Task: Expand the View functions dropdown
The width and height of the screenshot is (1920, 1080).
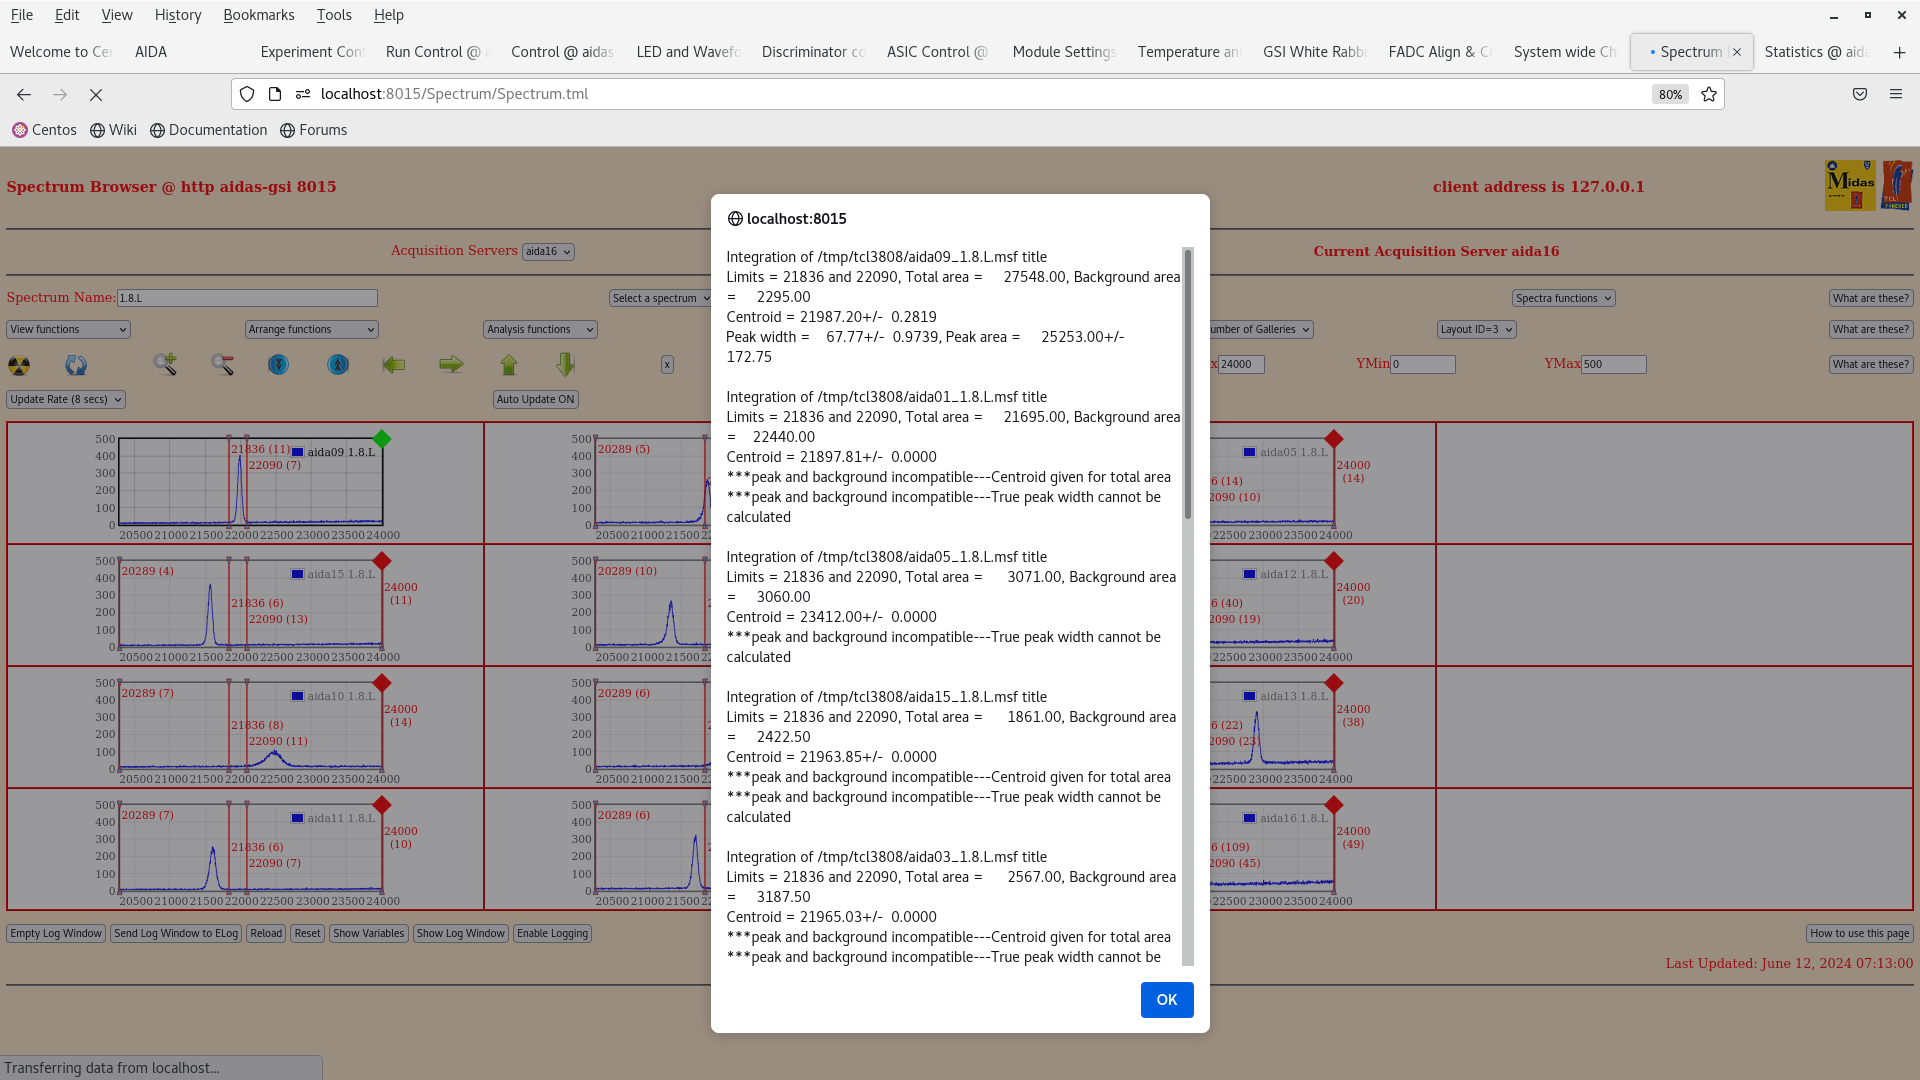Action: pos(68,329)
